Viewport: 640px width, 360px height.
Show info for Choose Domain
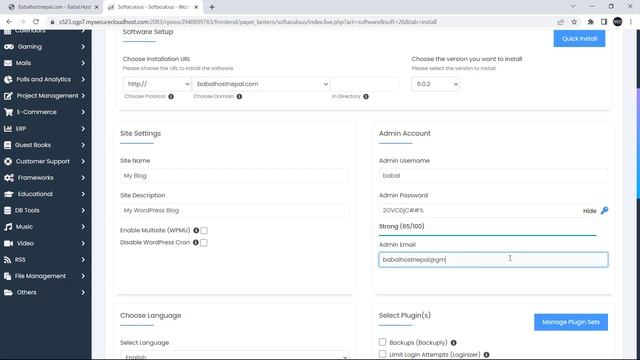239,96
